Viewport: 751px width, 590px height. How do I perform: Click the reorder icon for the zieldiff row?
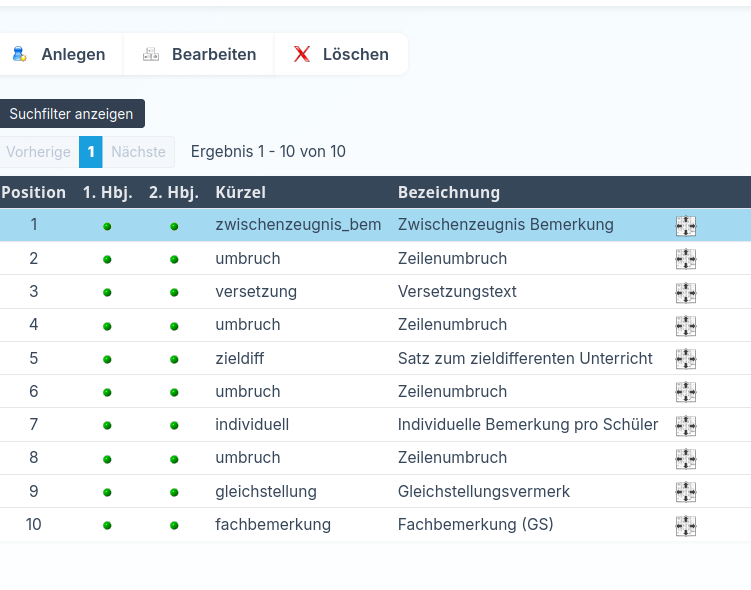tap(685, 359)
